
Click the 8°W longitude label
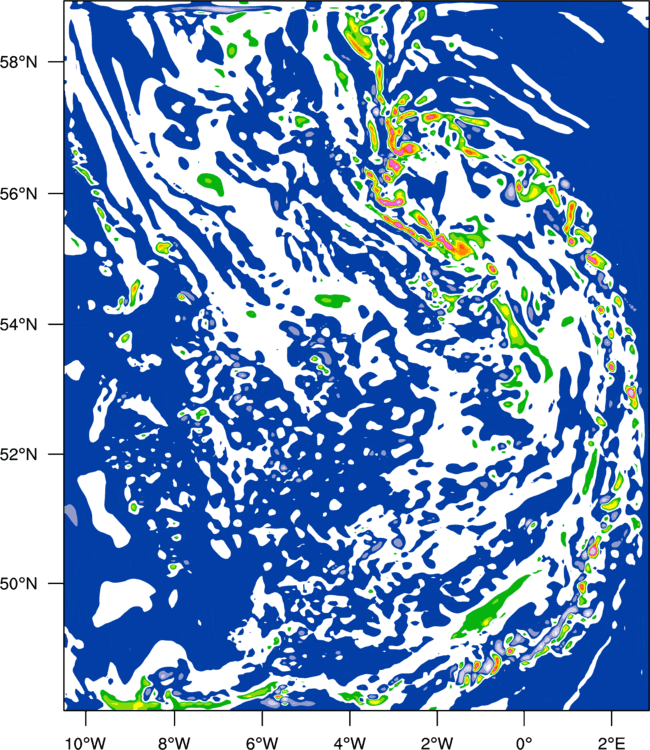[x=174, y=742]
